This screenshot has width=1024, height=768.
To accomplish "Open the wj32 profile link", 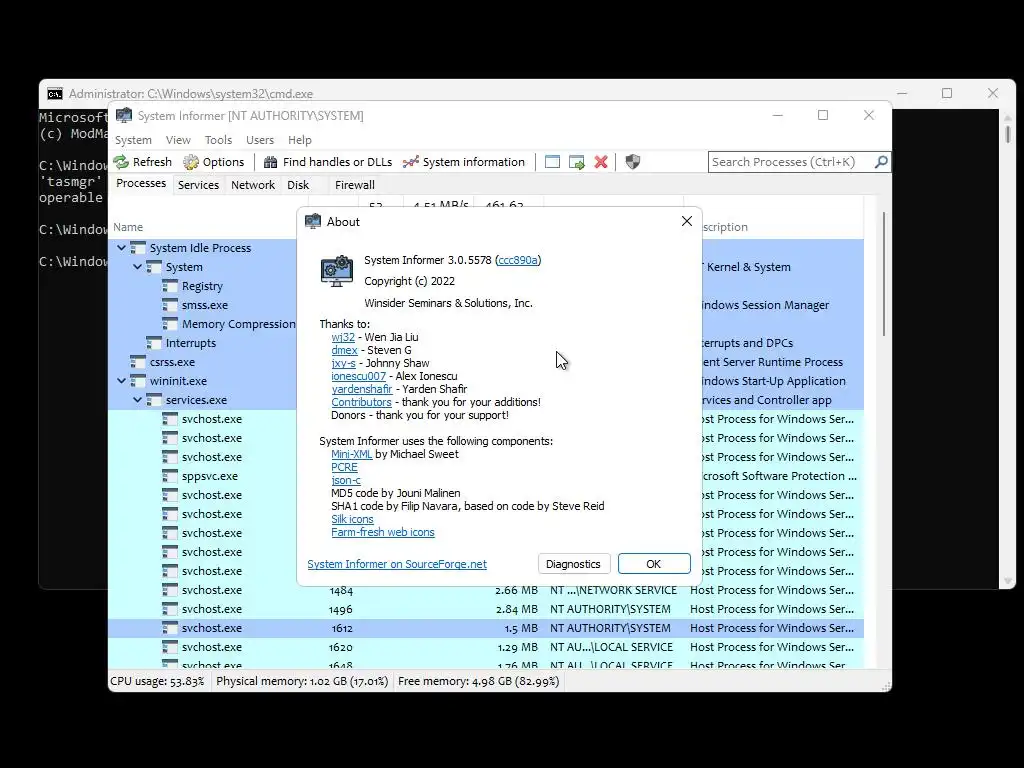I will pos(343,337).
